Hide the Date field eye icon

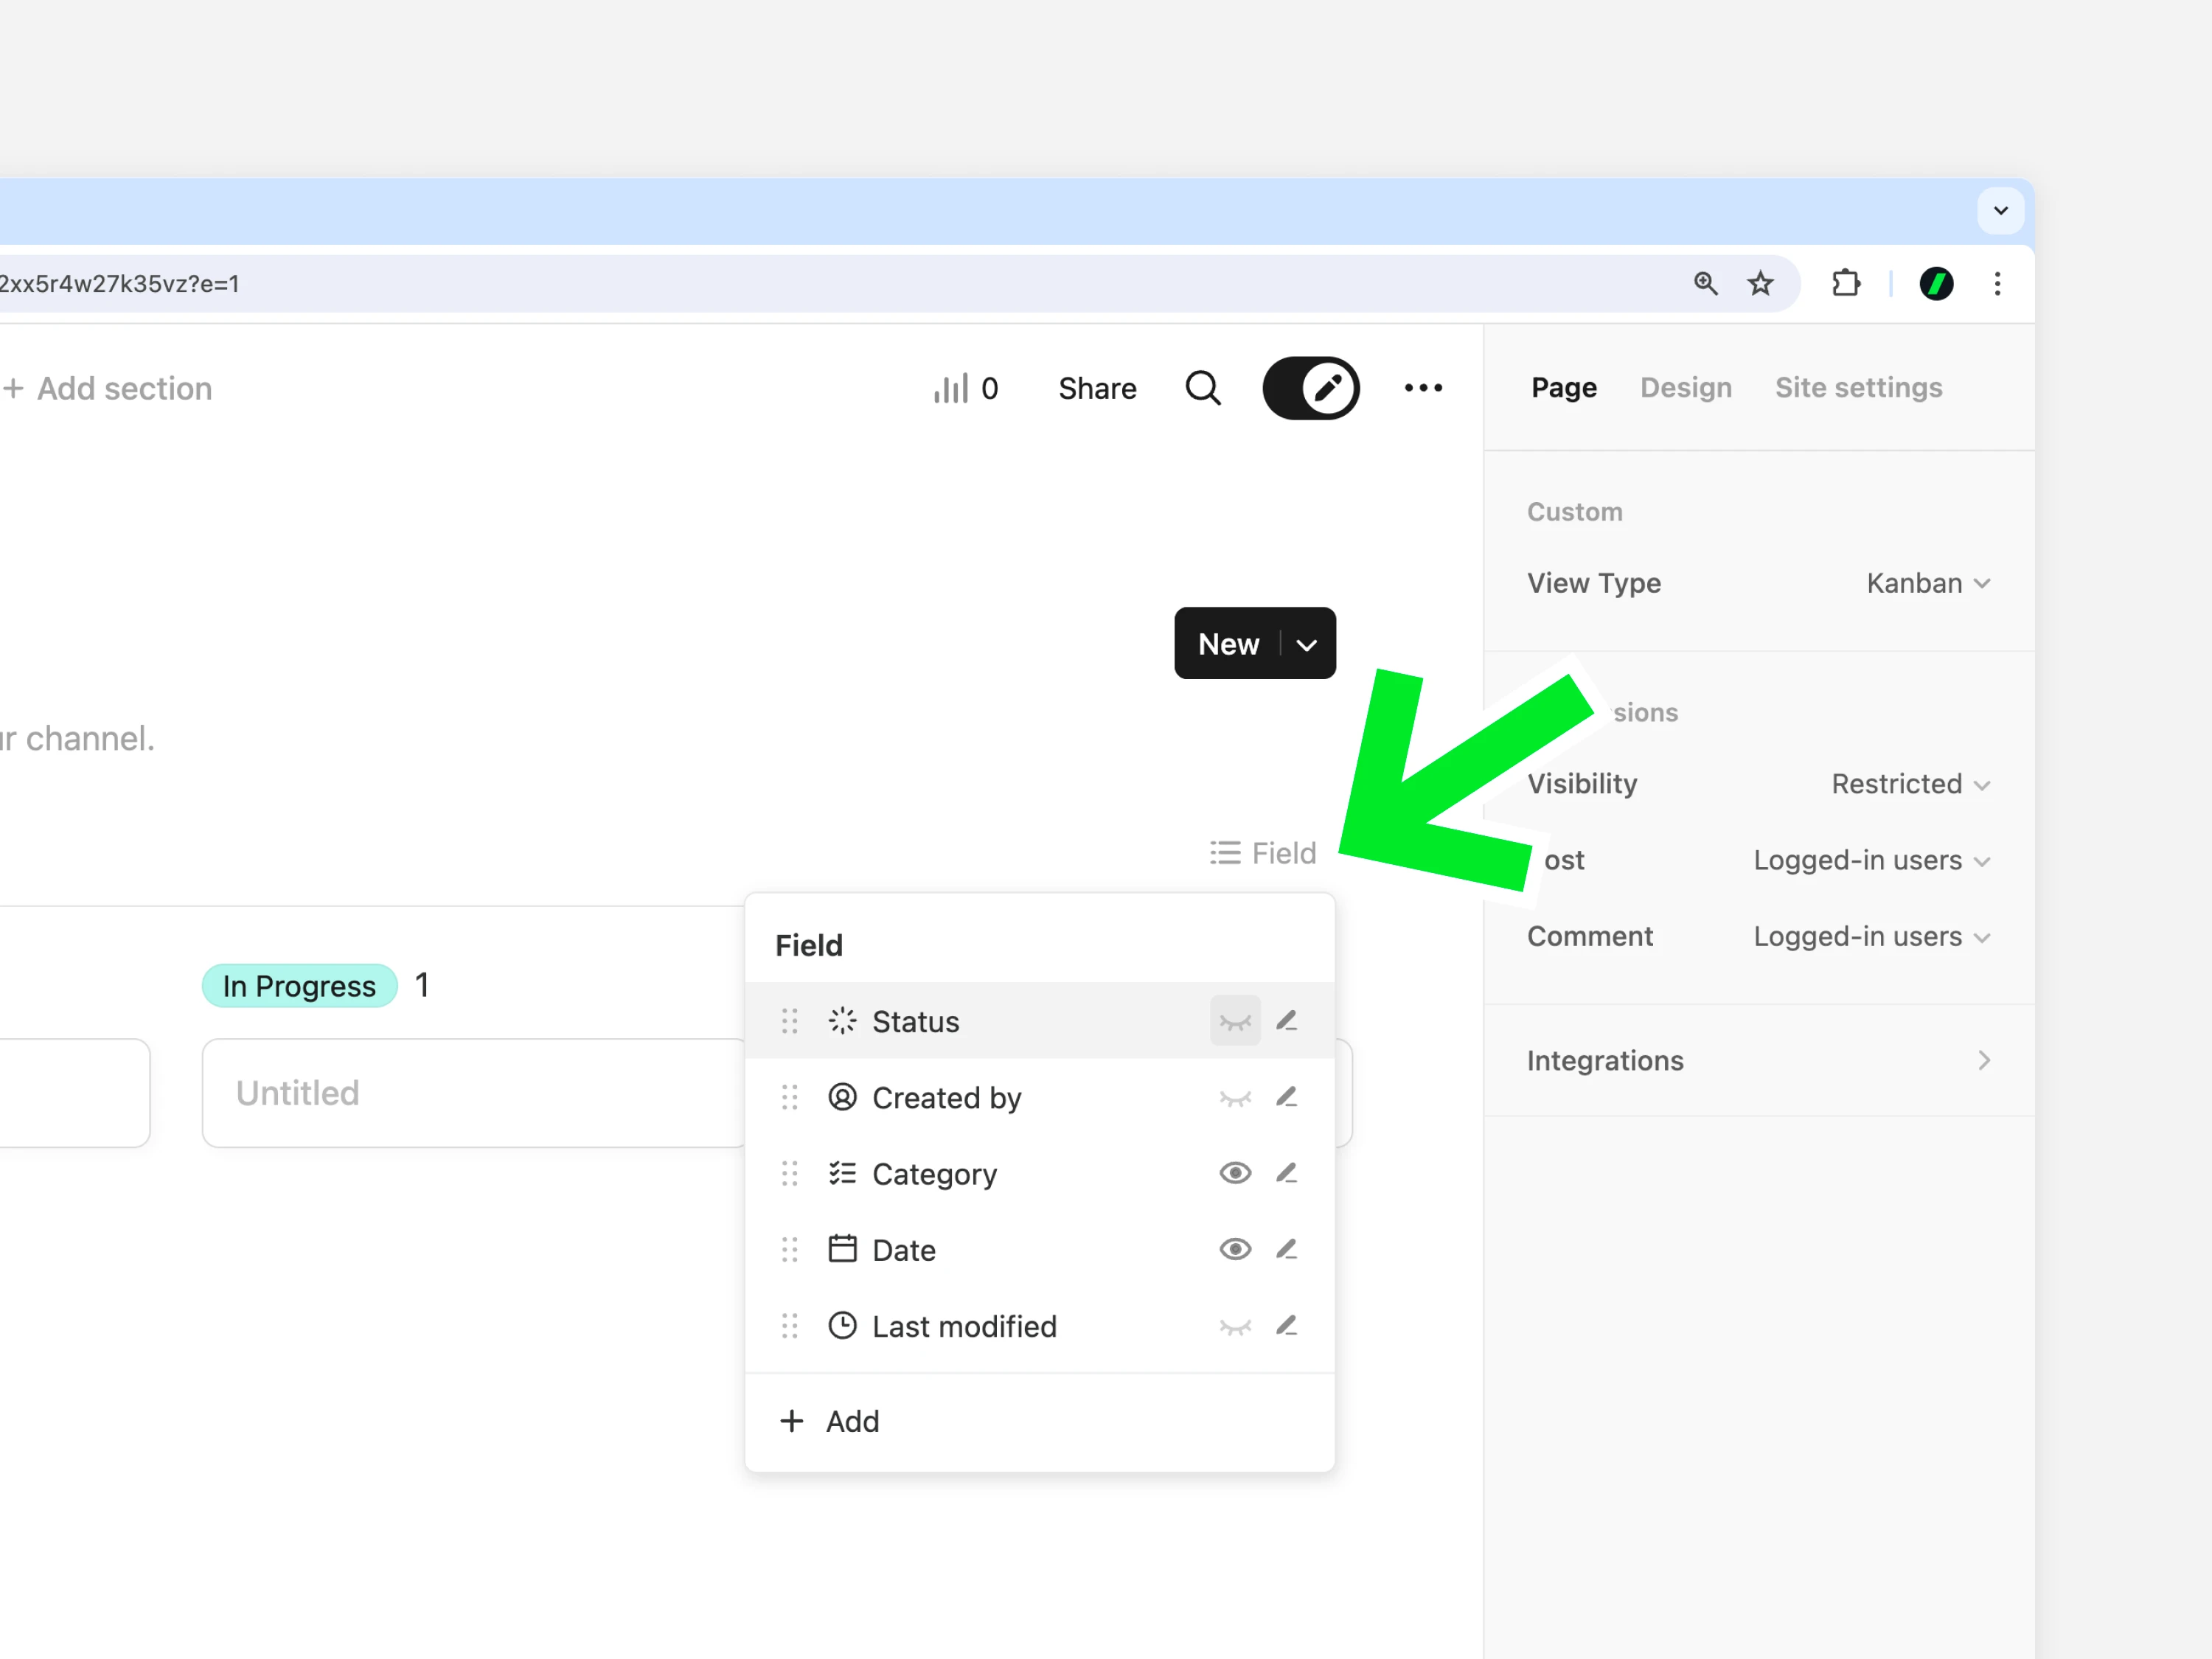pyautogui.click(x=1235, y=1250)
